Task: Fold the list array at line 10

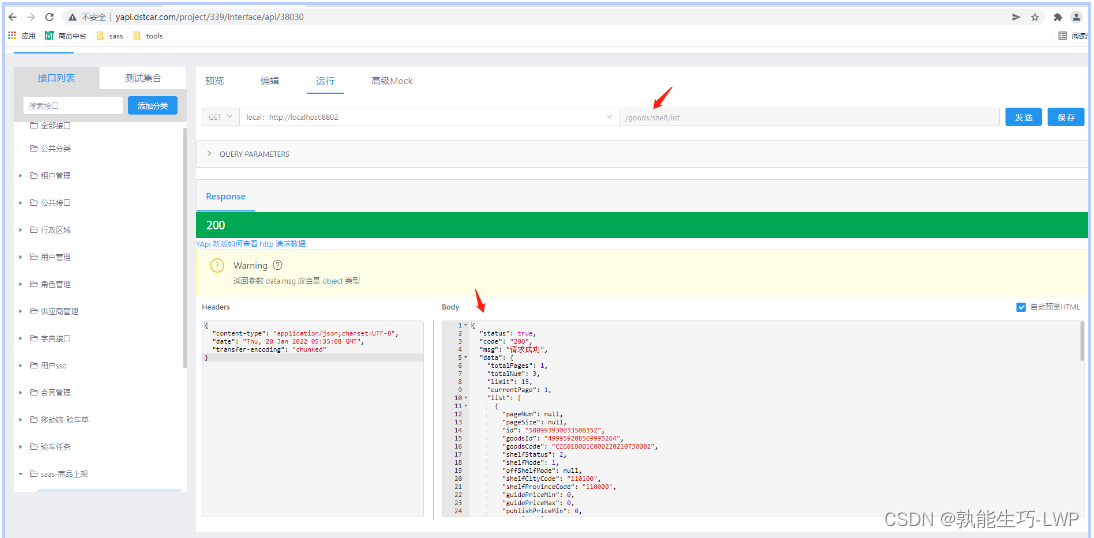Action: click(466, 397)
